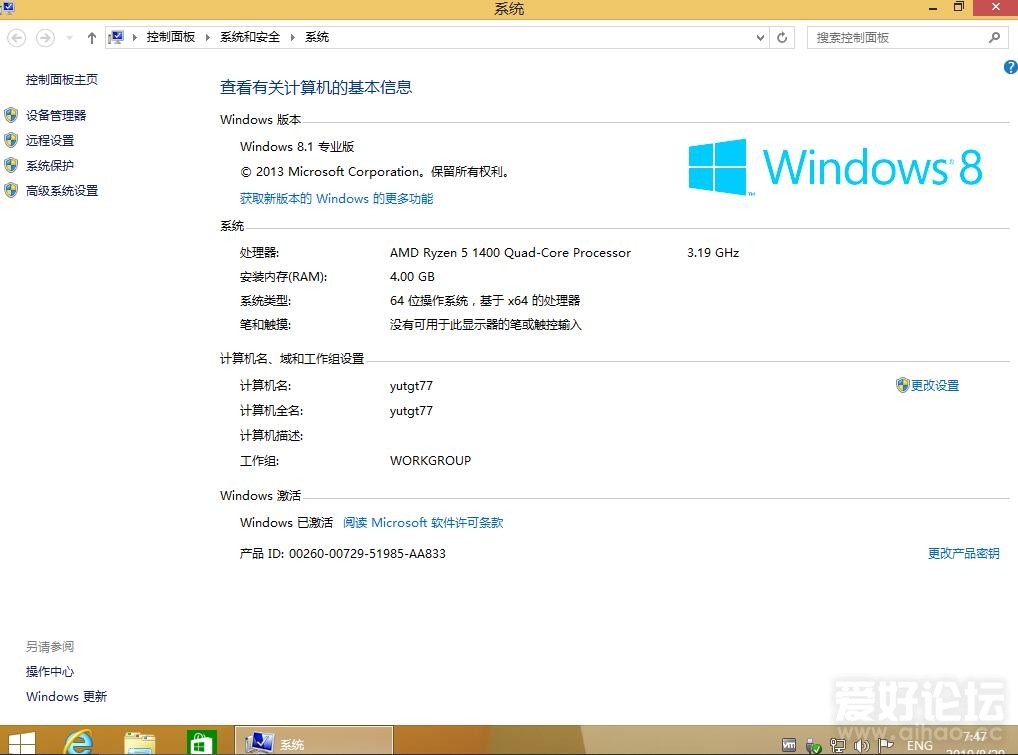Open 操作中心 under 另请参阅
The height and width of the screenshot is (755, 1018).
[50, 671]
